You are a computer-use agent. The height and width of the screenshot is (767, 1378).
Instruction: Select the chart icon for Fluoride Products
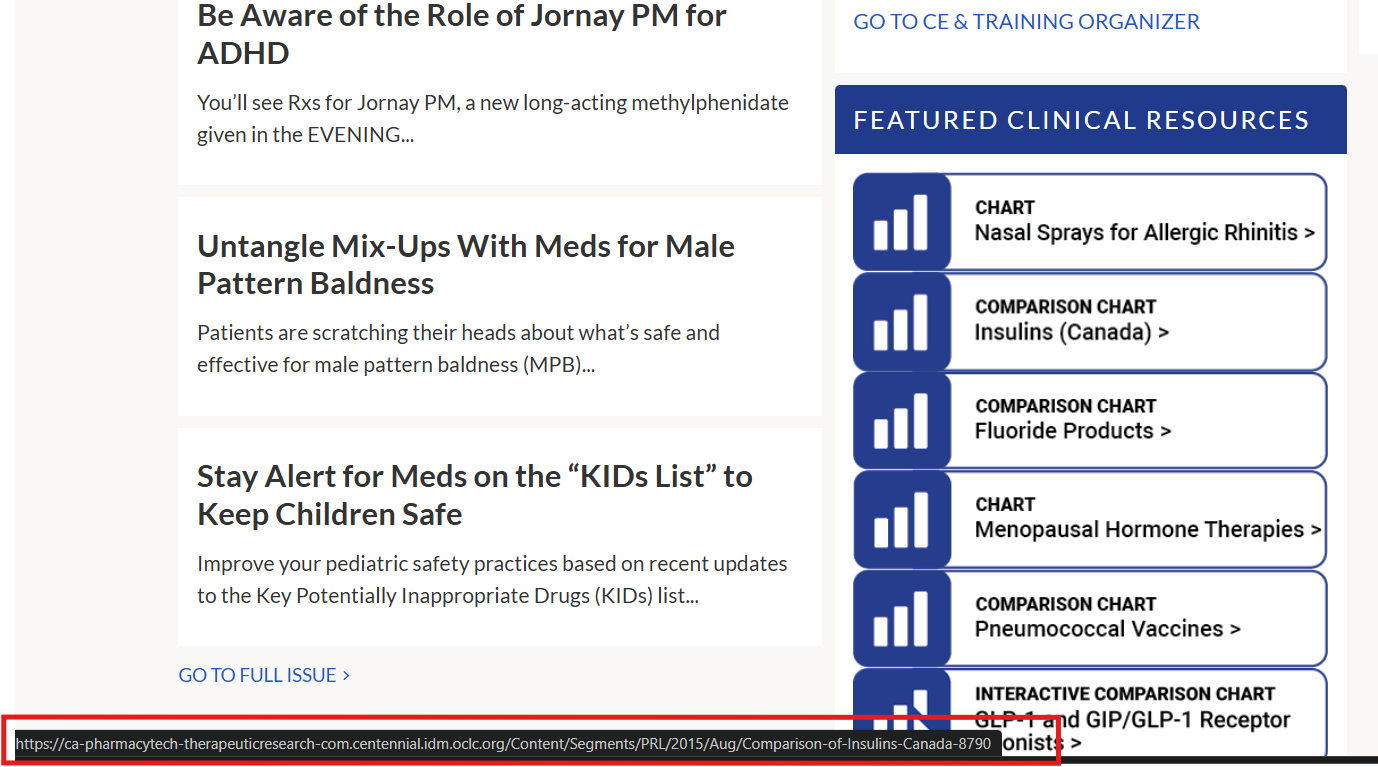[901, 420]
